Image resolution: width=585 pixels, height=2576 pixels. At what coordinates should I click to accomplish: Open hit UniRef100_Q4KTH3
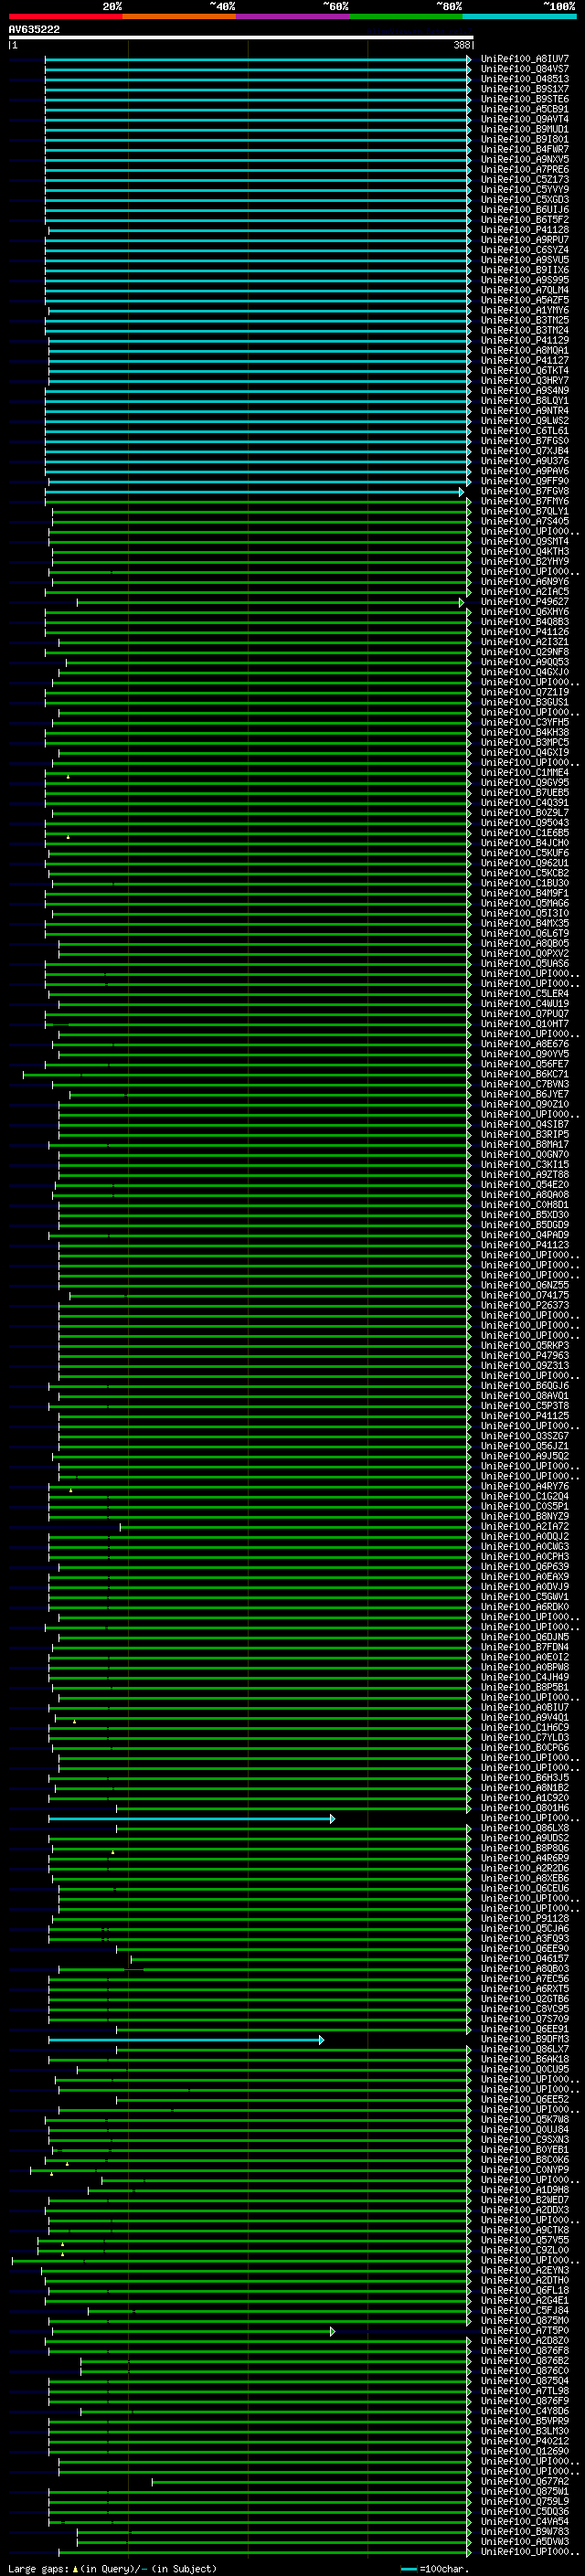coord(524,552)
